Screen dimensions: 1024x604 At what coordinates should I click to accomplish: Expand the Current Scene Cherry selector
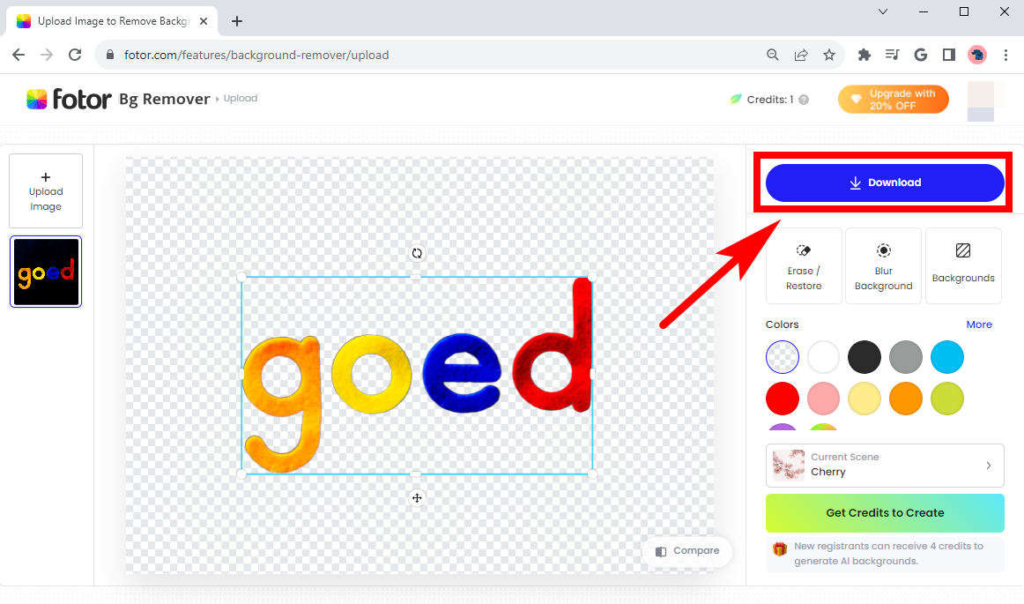coord(884,465)
